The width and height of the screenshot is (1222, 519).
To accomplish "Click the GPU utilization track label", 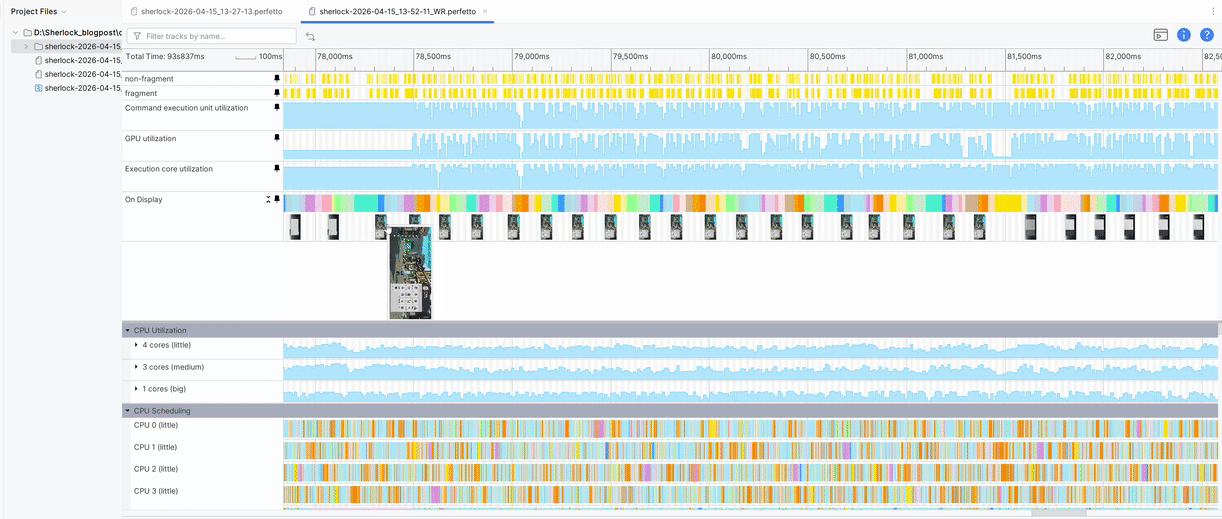I will pos(150,139).
